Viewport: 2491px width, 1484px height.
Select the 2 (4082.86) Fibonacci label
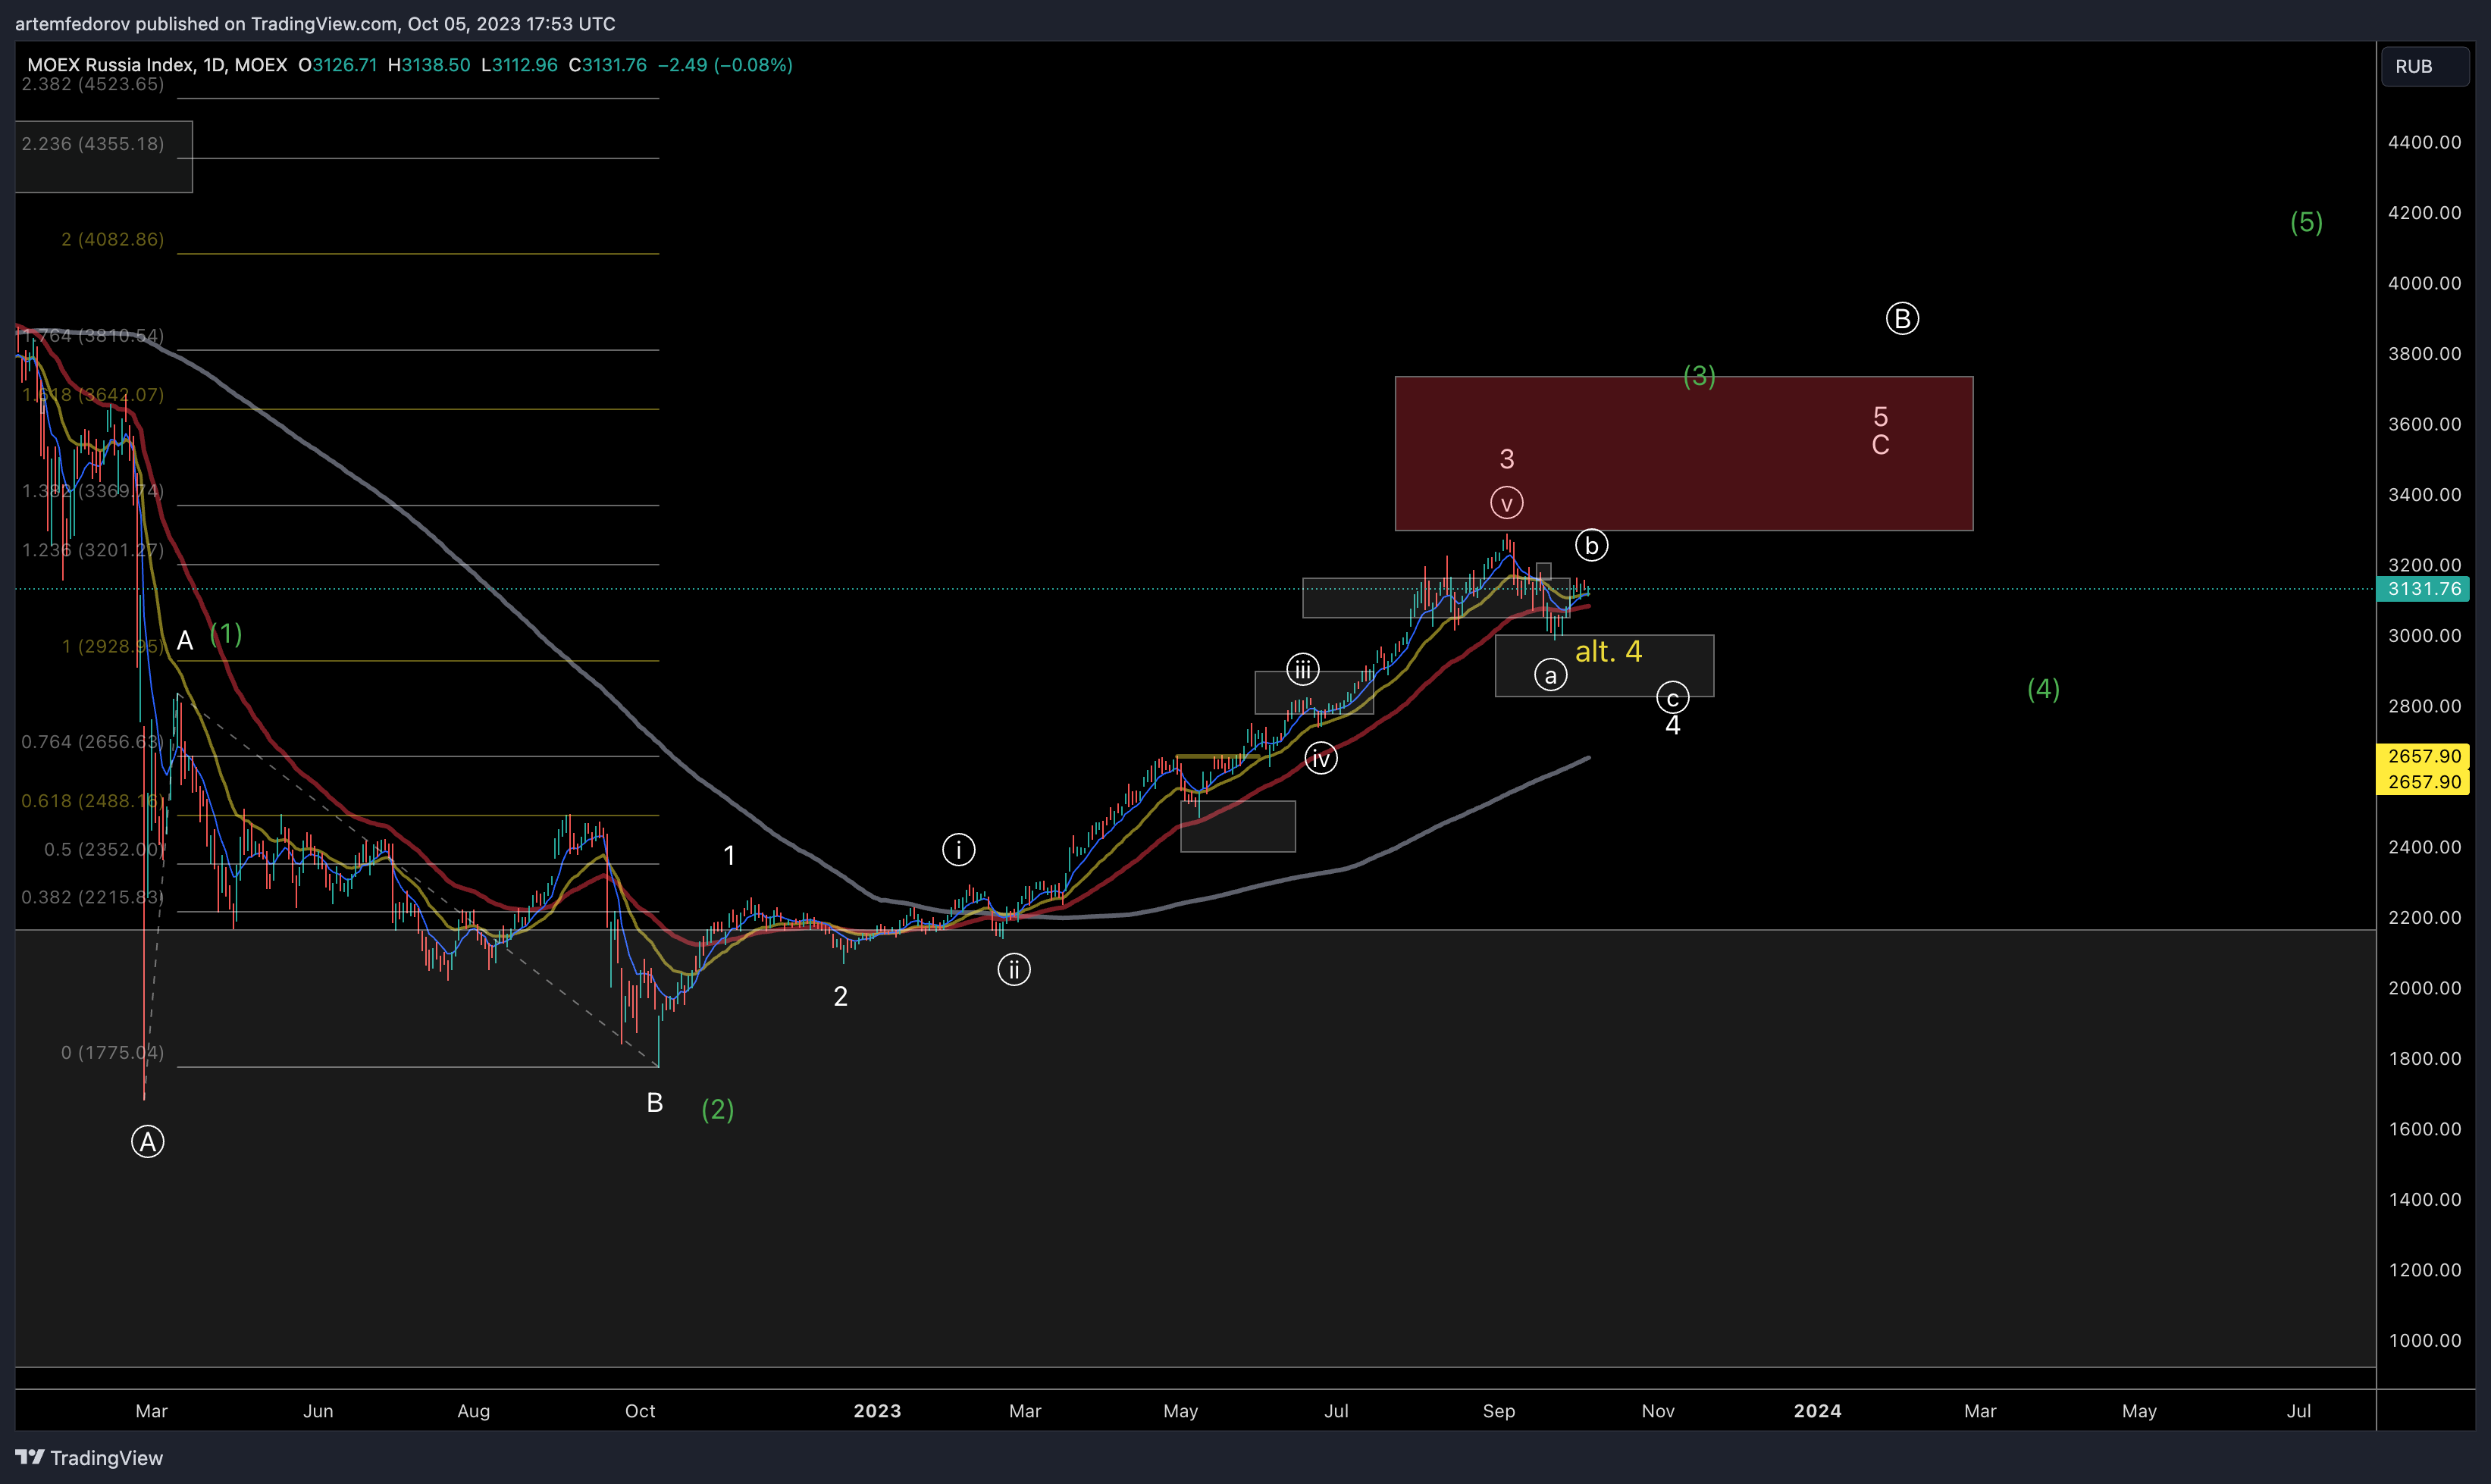(x=112, y=239)
